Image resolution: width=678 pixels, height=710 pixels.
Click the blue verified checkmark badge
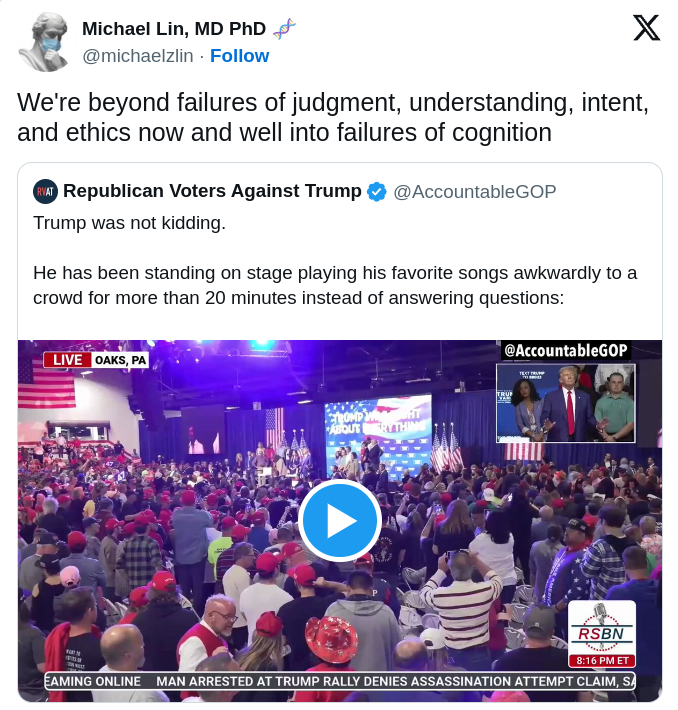[x=376, y=192]
